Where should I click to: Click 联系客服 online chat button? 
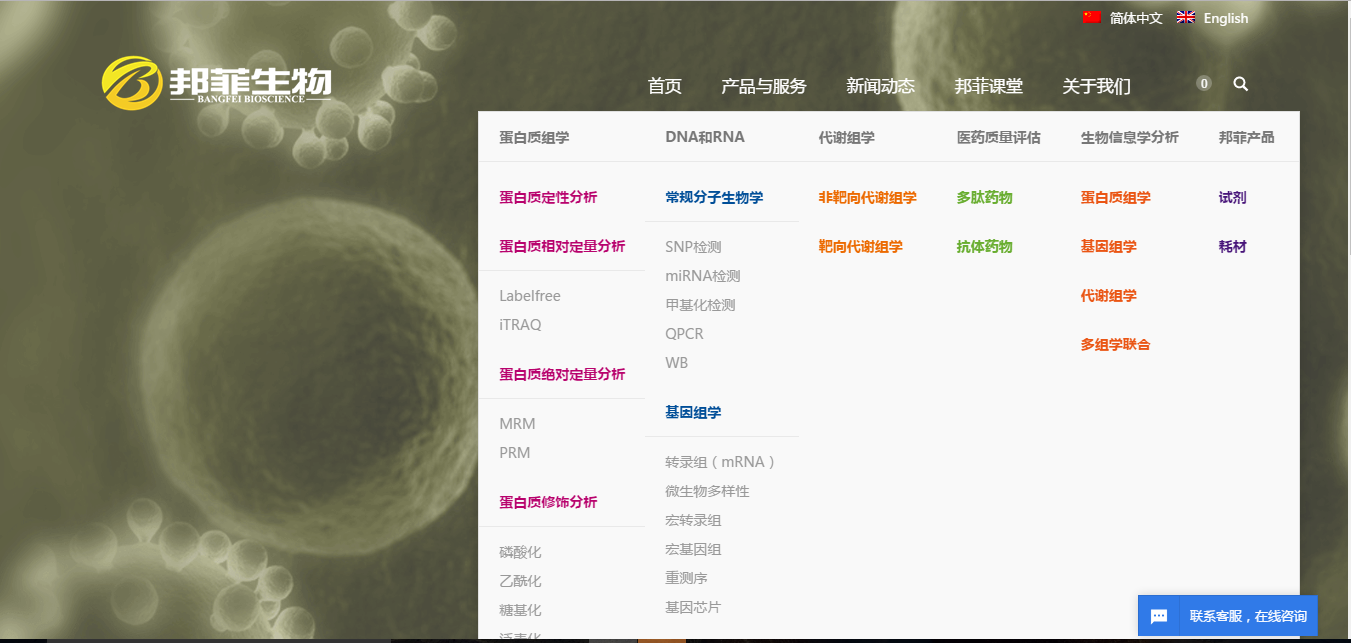coord(1247,616)
